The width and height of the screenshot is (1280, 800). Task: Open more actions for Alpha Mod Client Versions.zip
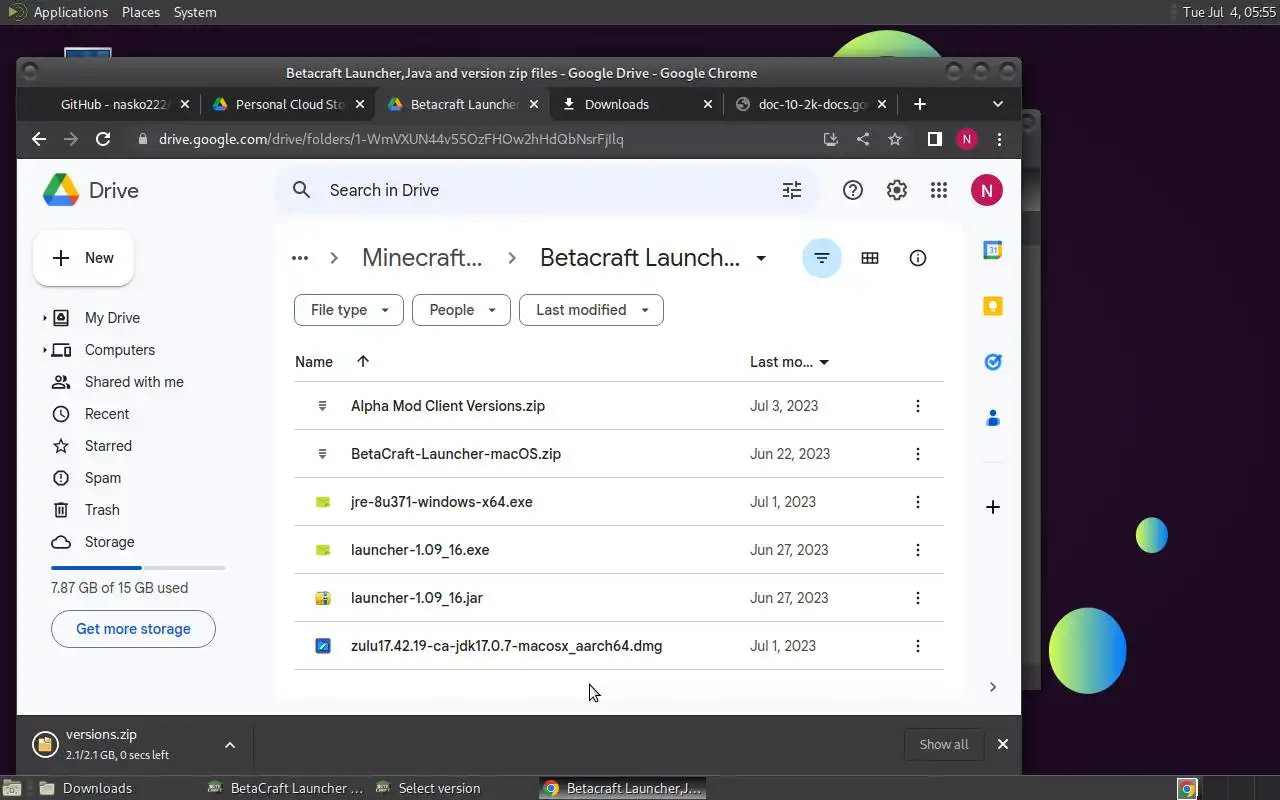click(918, 406)
